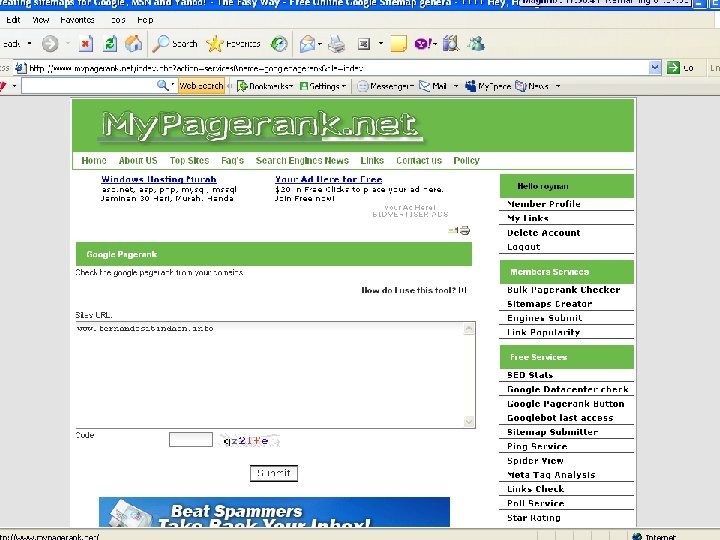Screen dimensions: 720x540
Task: Open the View menu
Action: tap(40, 20)
